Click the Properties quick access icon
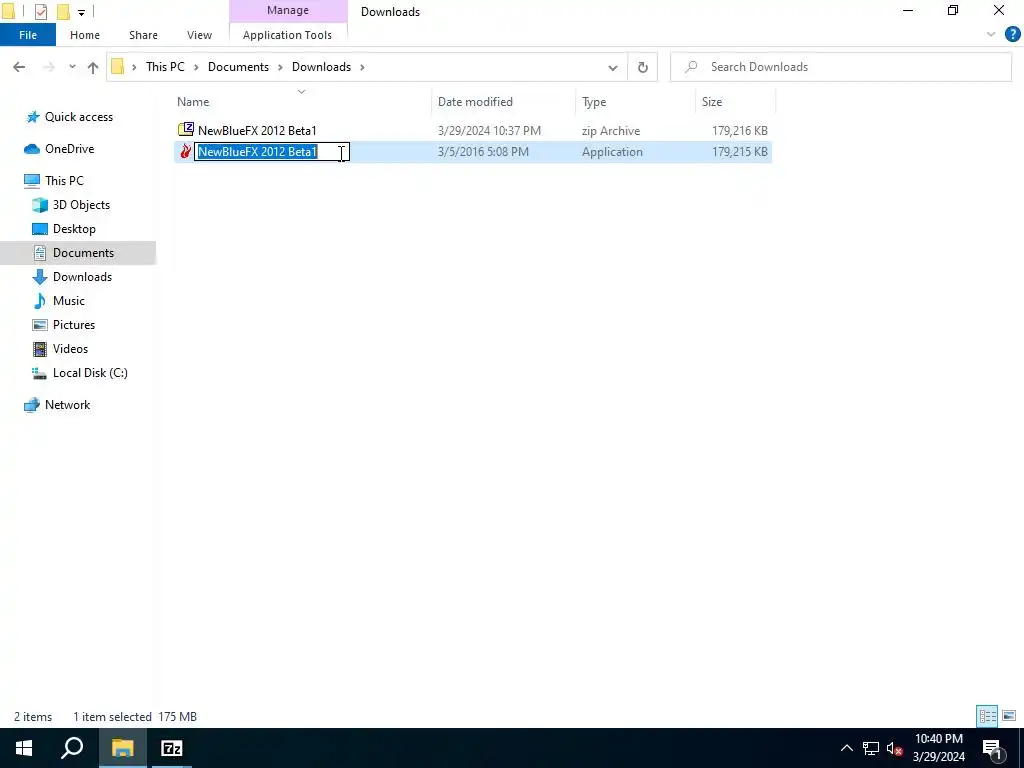This screenshot has height=768, width=1024. pyautogui.click(x=40, y=12)
